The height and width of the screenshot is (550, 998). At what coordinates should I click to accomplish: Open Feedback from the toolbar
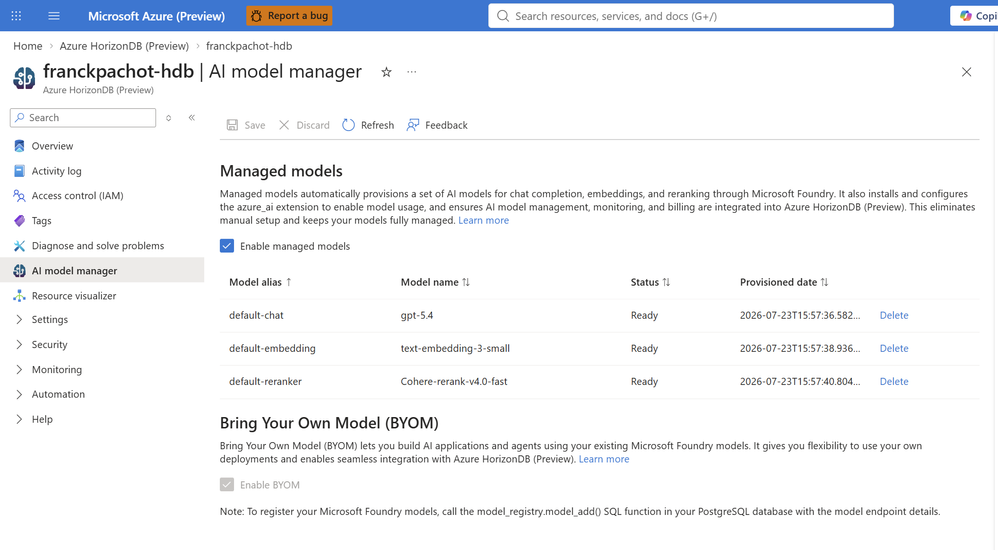coord(437,125)
